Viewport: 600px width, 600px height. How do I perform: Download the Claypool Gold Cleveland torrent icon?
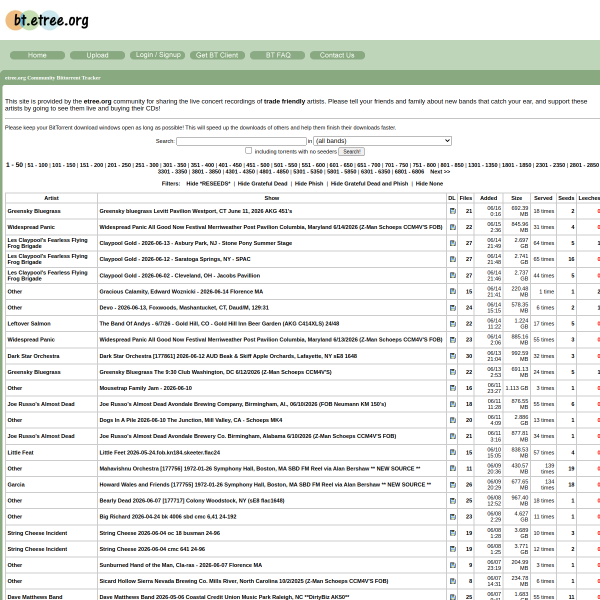pos(453,276)
